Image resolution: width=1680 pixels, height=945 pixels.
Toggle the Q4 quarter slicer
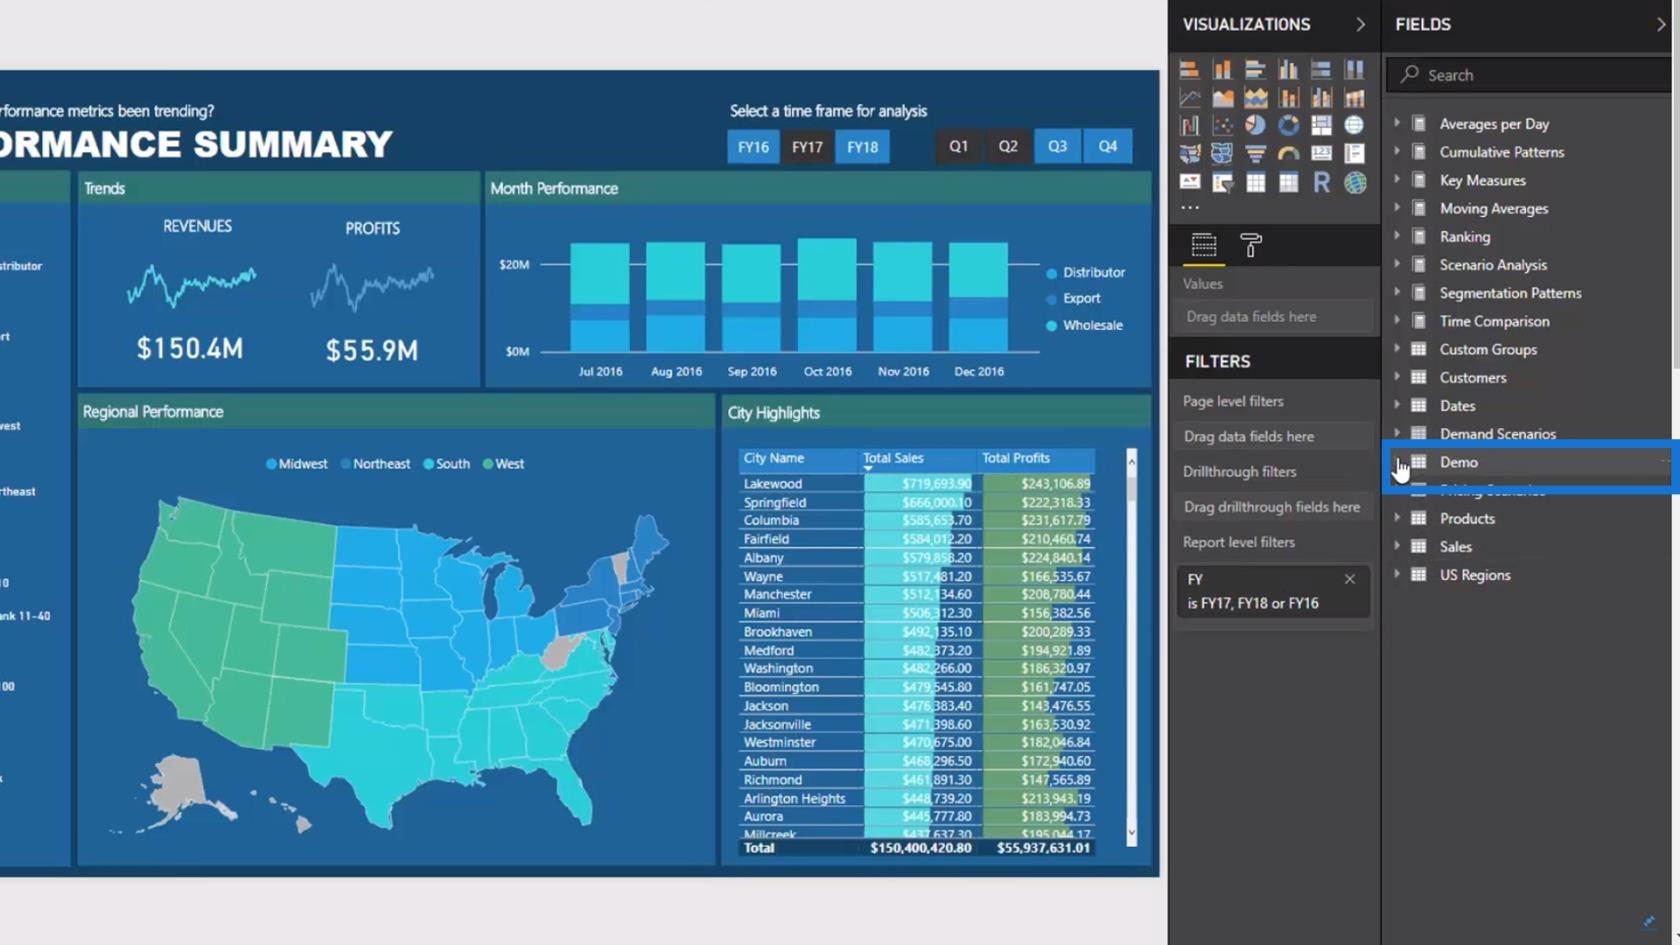pos(1107,146)
